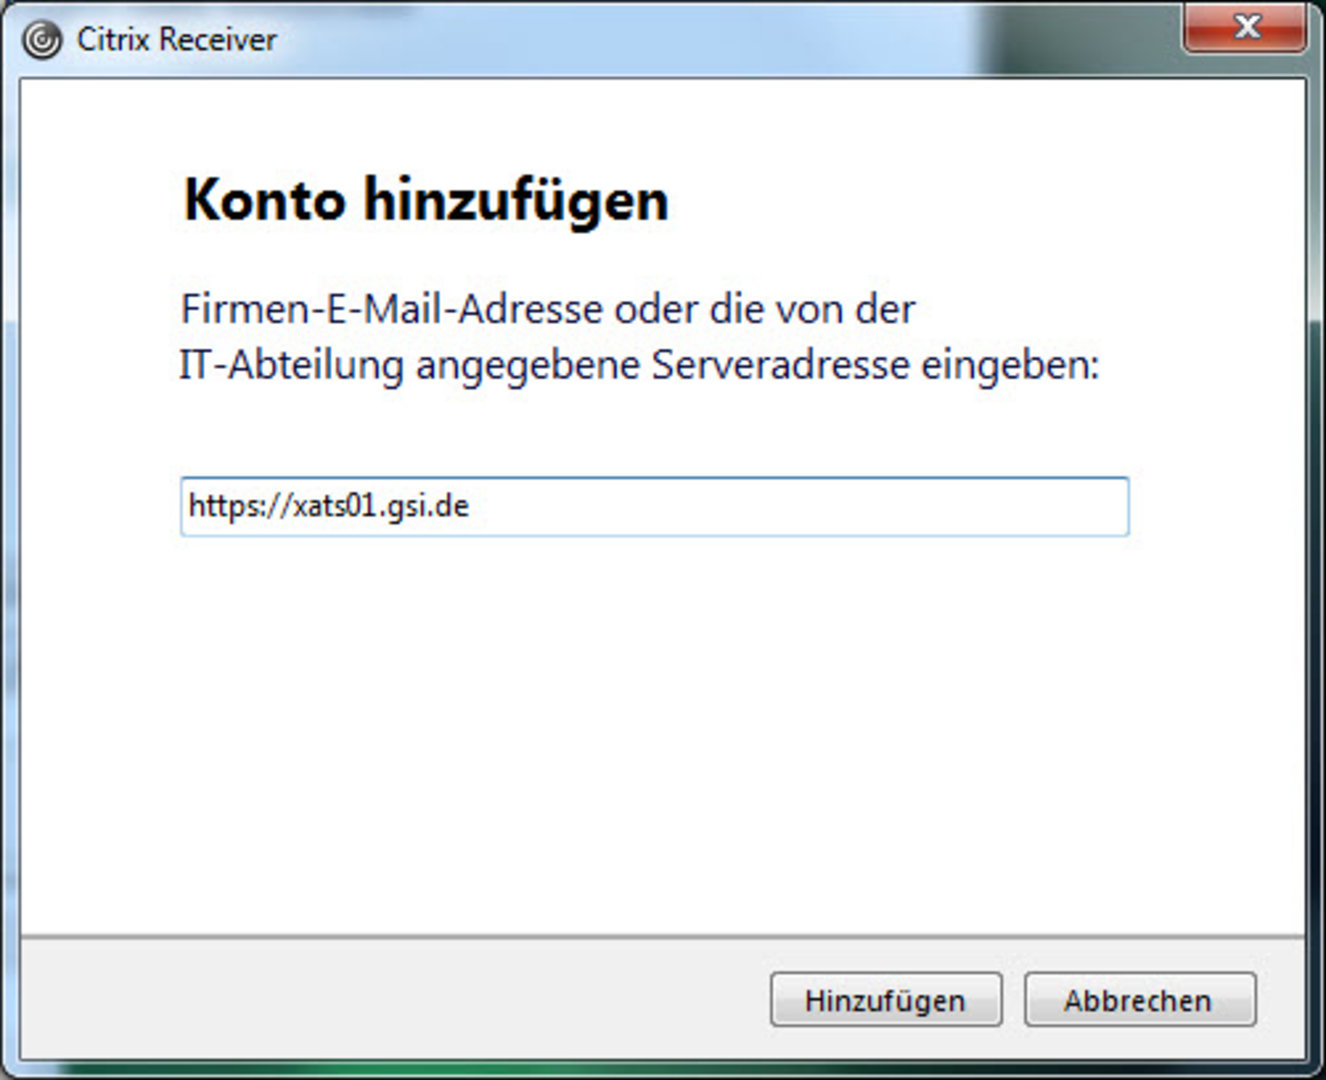Click blank white area below address field
Viewport: 1326px width, 1080px height.
click(654, 720)
